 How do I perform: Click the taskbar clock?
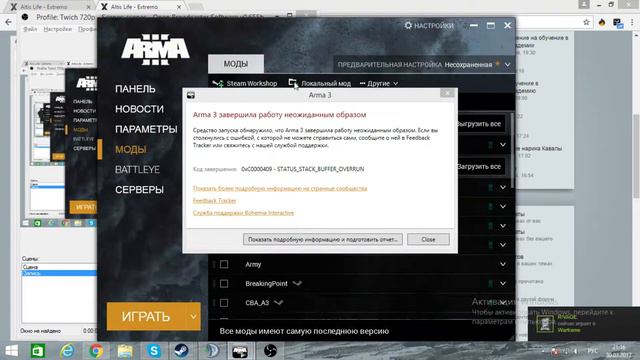[619, 351]
